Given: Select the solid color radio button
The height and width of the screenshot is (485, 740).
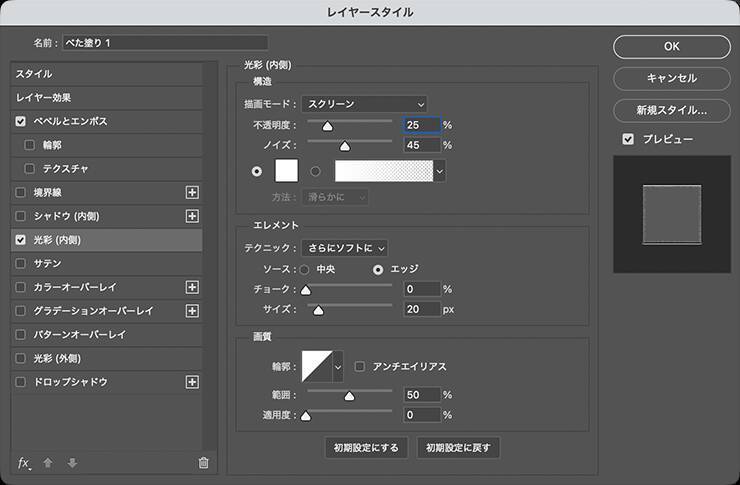Looking at the screenshot, I should point(257,171).
